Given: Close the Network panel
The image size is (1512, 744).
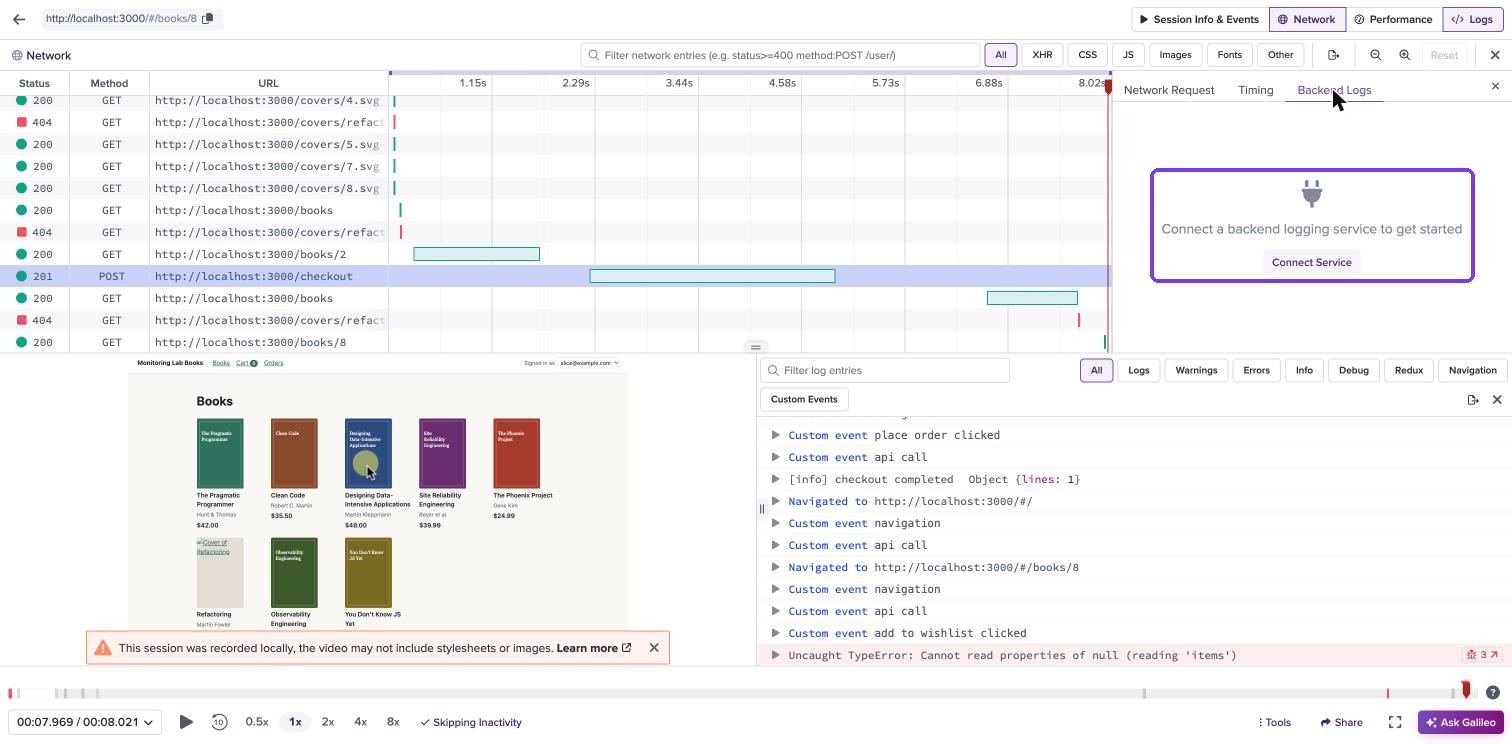Looking at the screenshot, I should (1495, 55).
